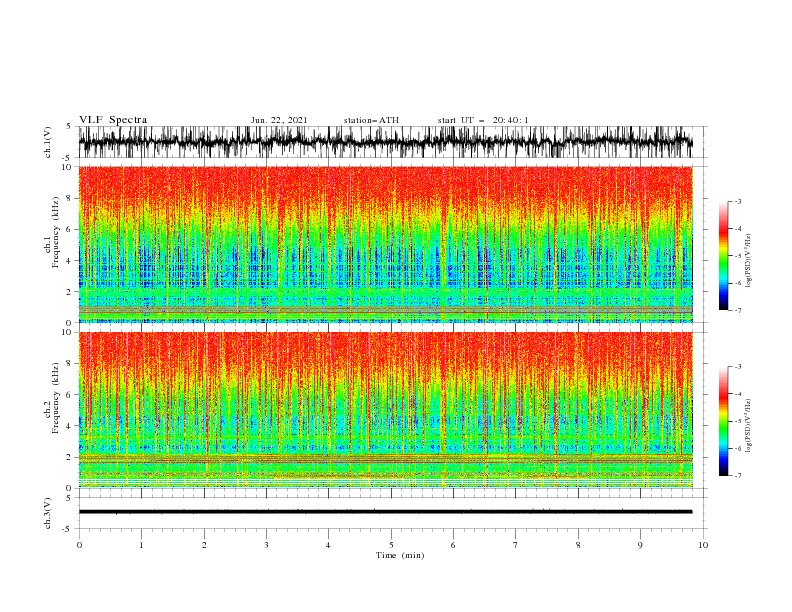Click time axis tick label "9"
Screen dimensions: 792x612
(x=640, y=545)
